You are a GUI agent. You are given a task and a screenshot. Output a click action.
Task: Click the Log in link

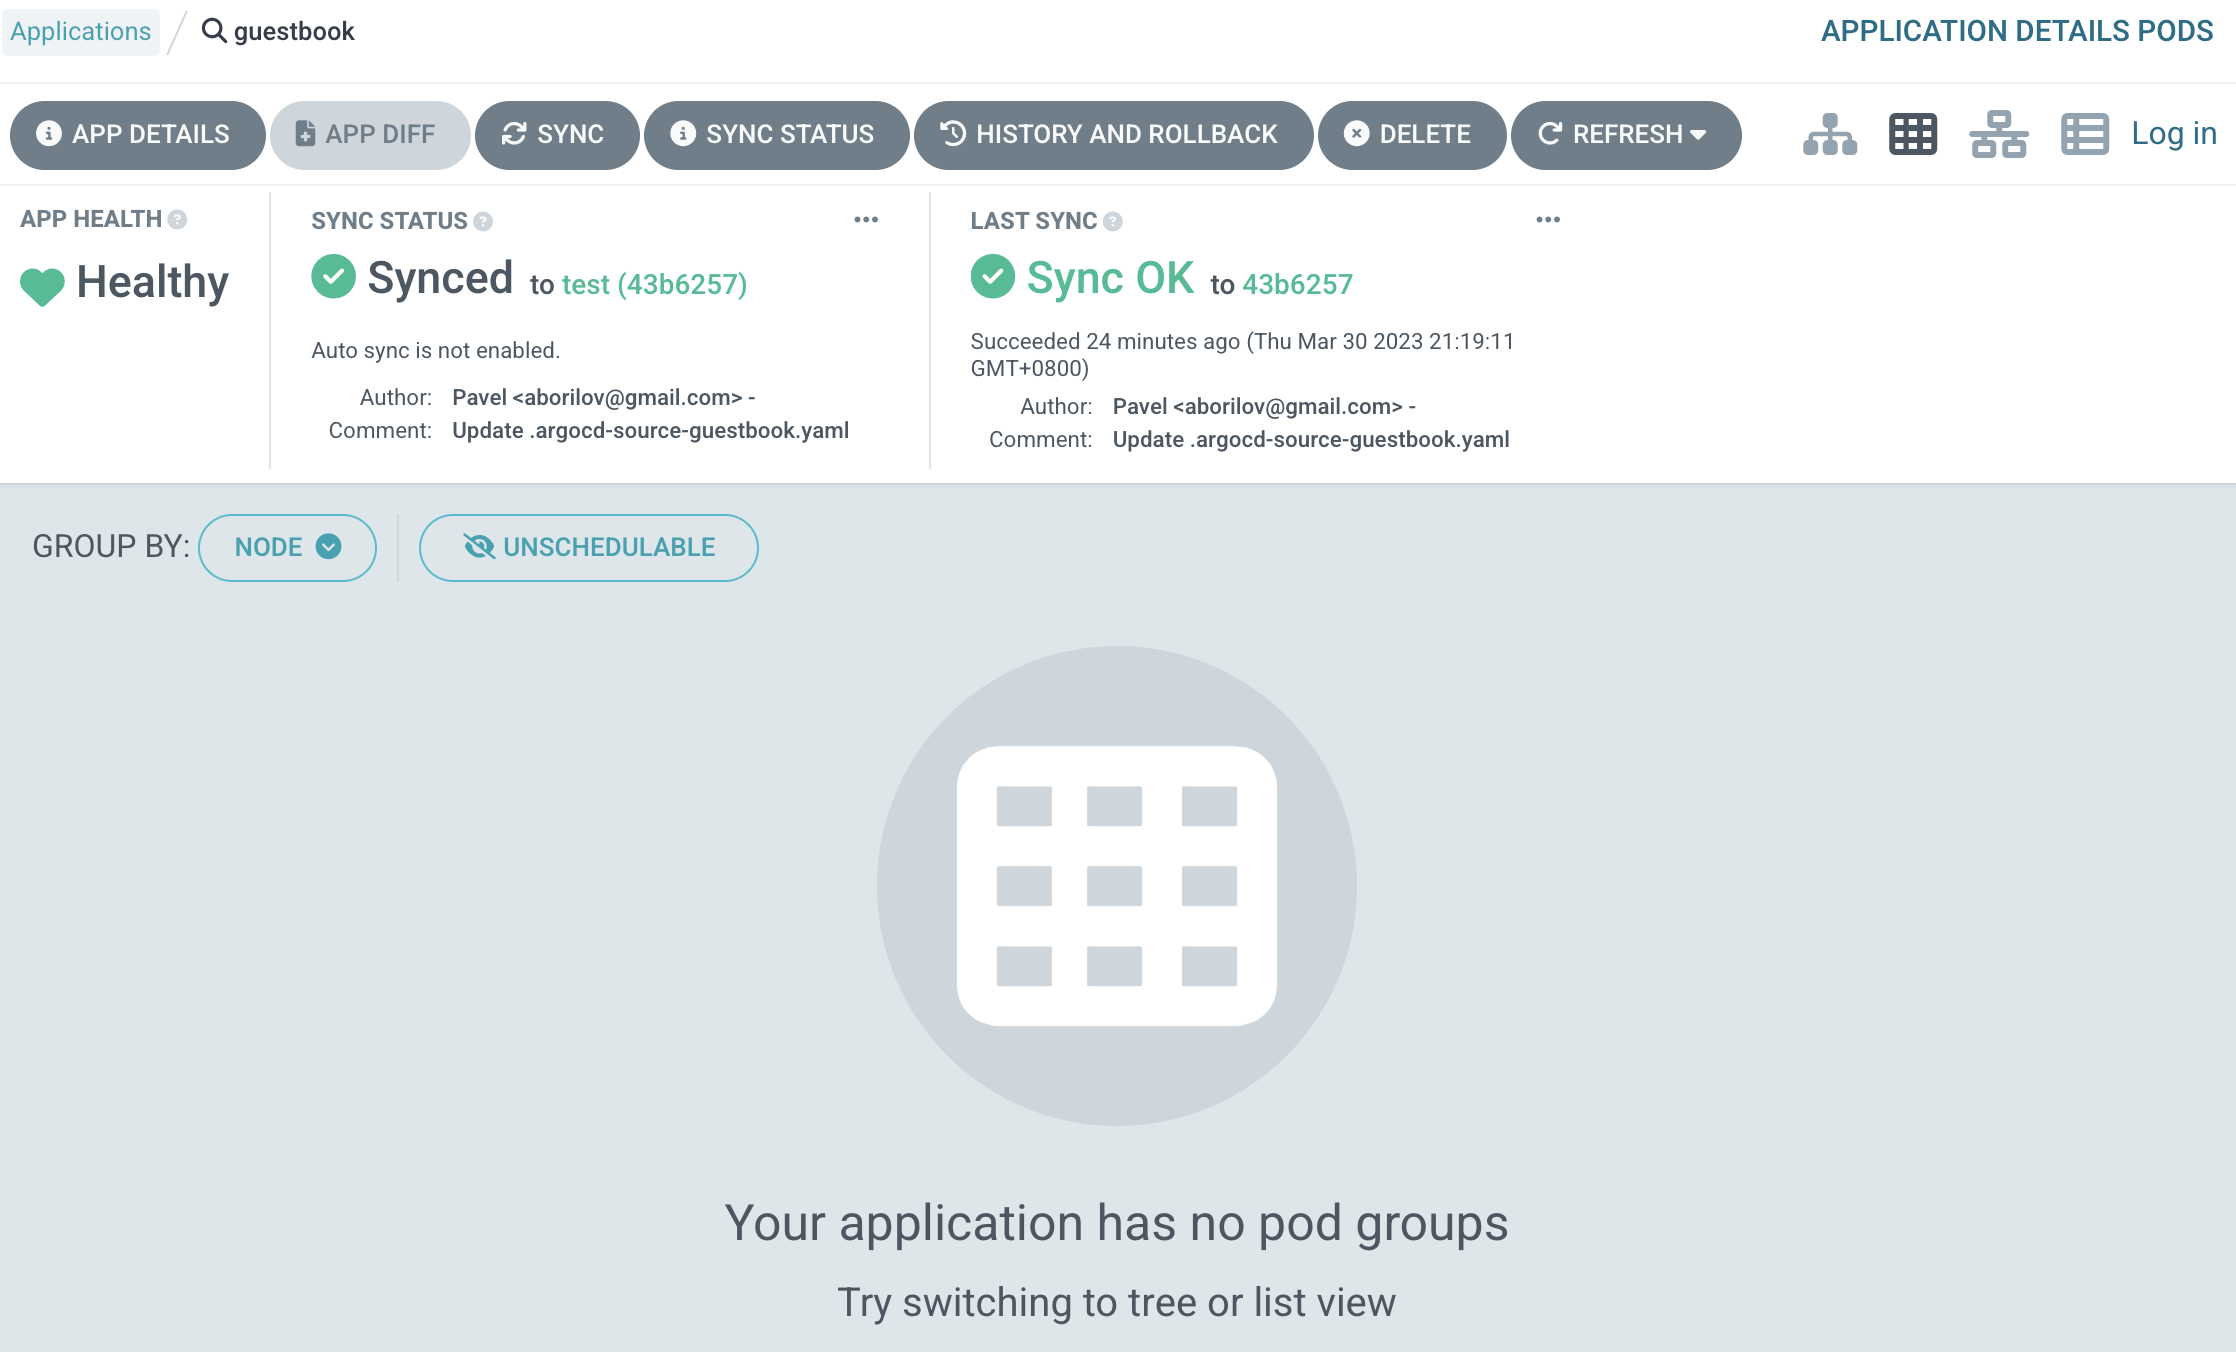click(x=2172, y=133)
